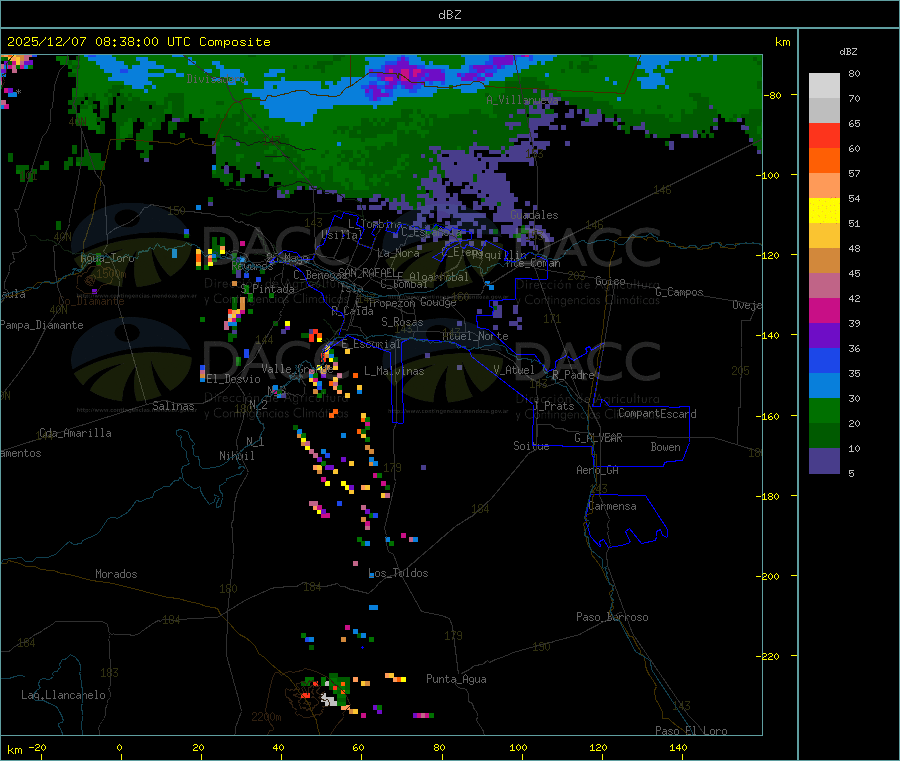
Task: Click the Paso_El_Loro map label
Action: coord(691,731)
